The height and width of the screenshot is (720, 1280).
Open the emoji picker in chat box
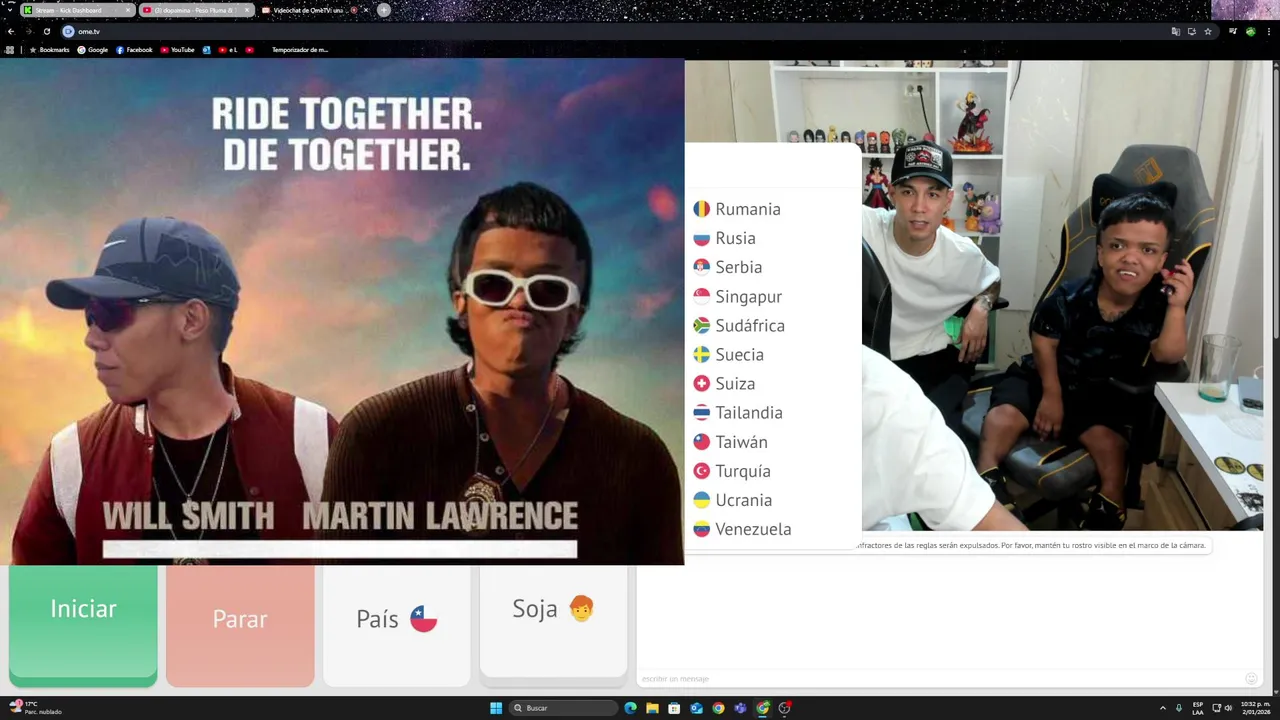pyautogui.click(x=1251, y=679)
